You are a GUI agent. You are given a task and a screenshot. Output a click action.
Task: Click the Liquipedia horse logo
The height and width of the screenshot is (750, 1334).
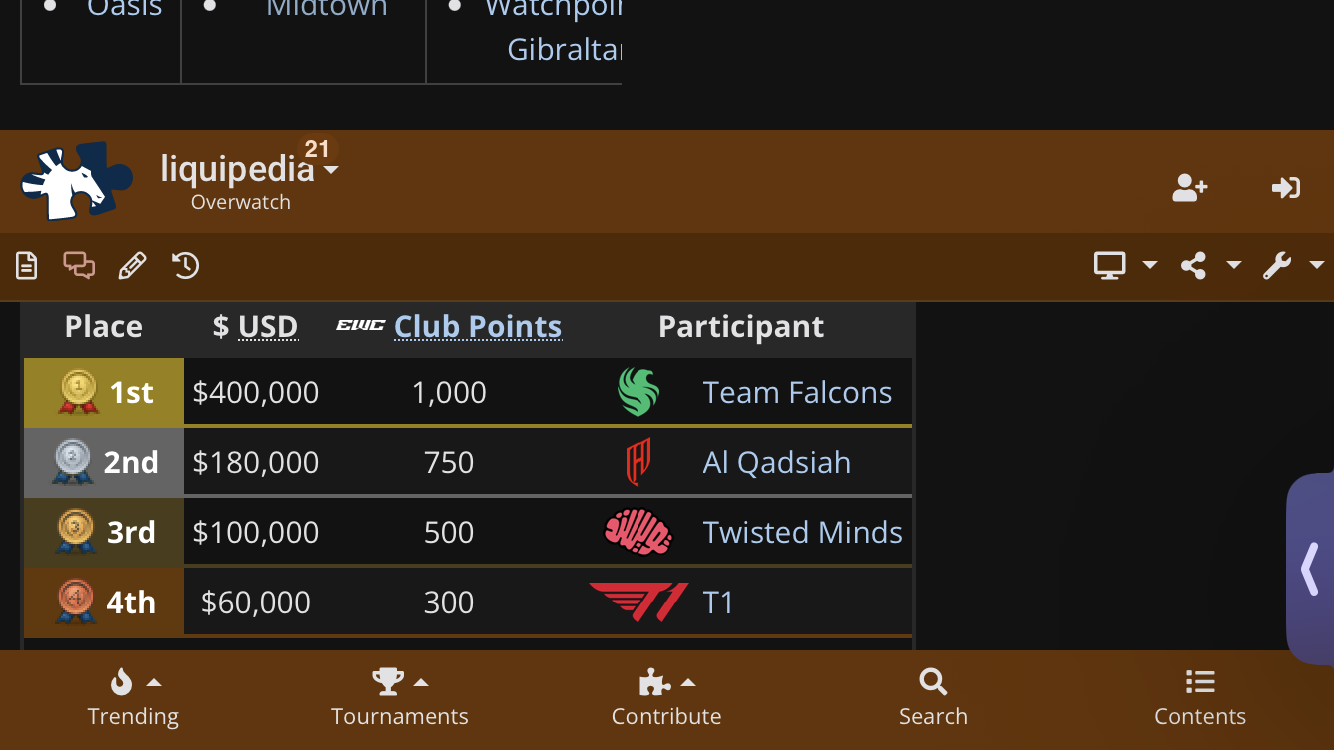[76, 181]
